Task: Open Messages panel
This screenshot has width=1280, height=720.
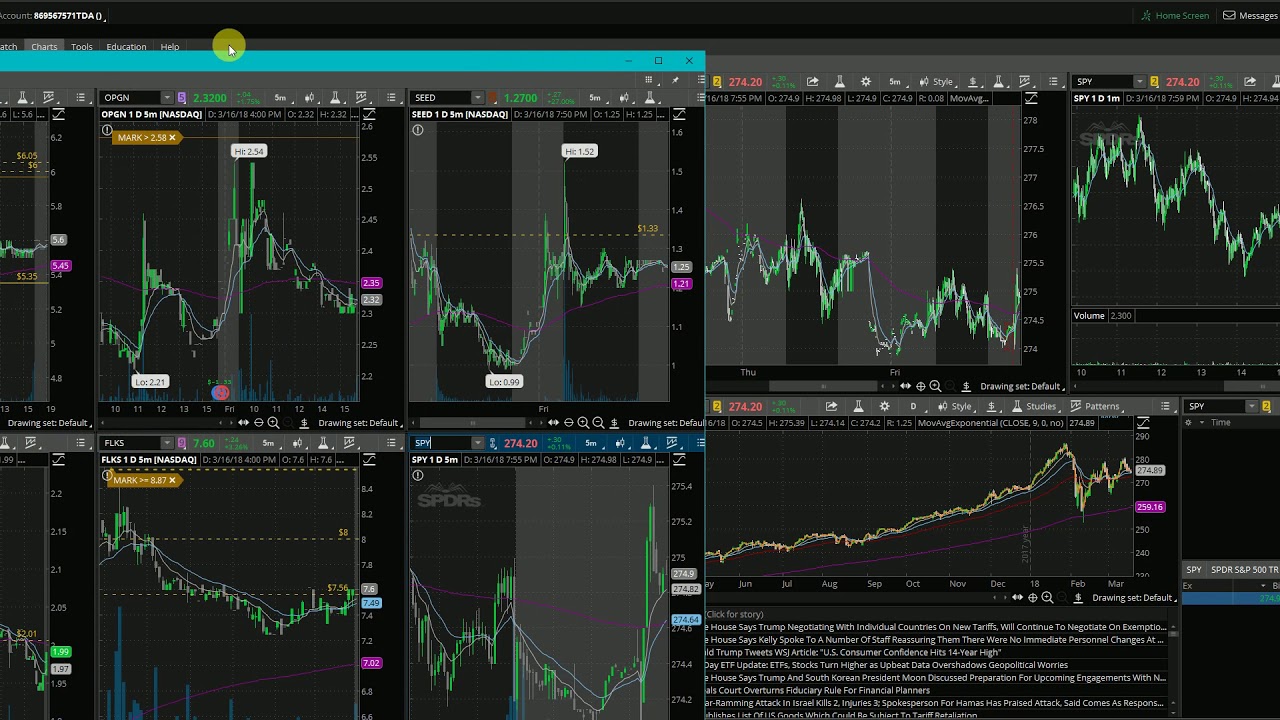Action: tap(1250, 16)
